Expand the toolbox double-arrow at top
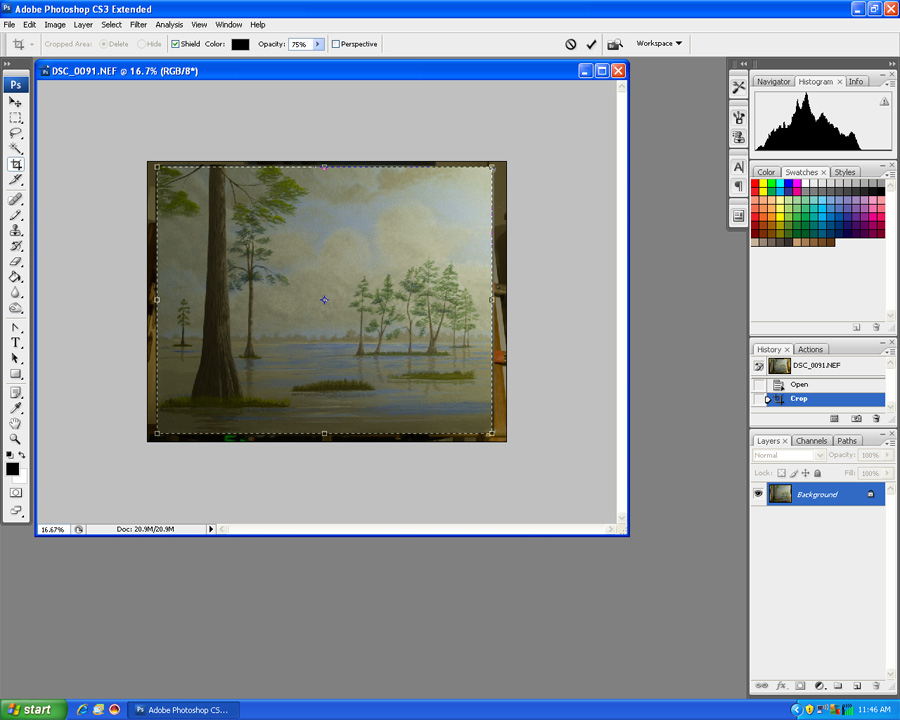Image resolution: width=900 pixels, height=720 pixels. click(7, 64)
